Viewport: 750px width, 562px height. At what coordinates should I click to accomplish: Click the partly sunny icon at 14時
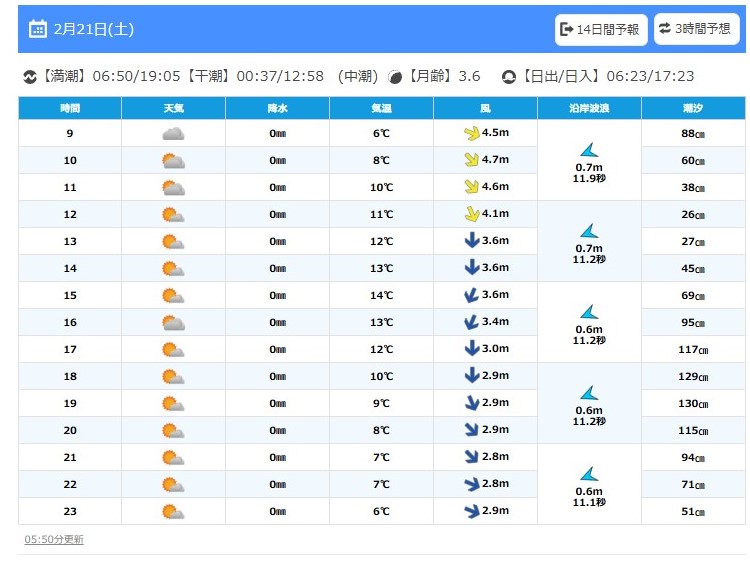(173, 268)
